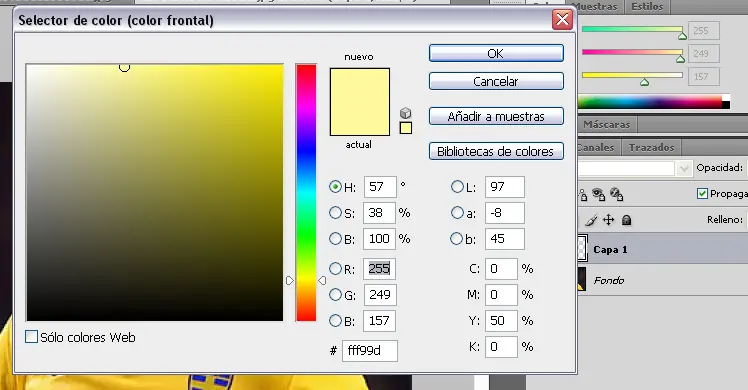Viewport: 748px width, 390px height.
Task: Click the G value field showing 249
Action: tap(380, 295)
